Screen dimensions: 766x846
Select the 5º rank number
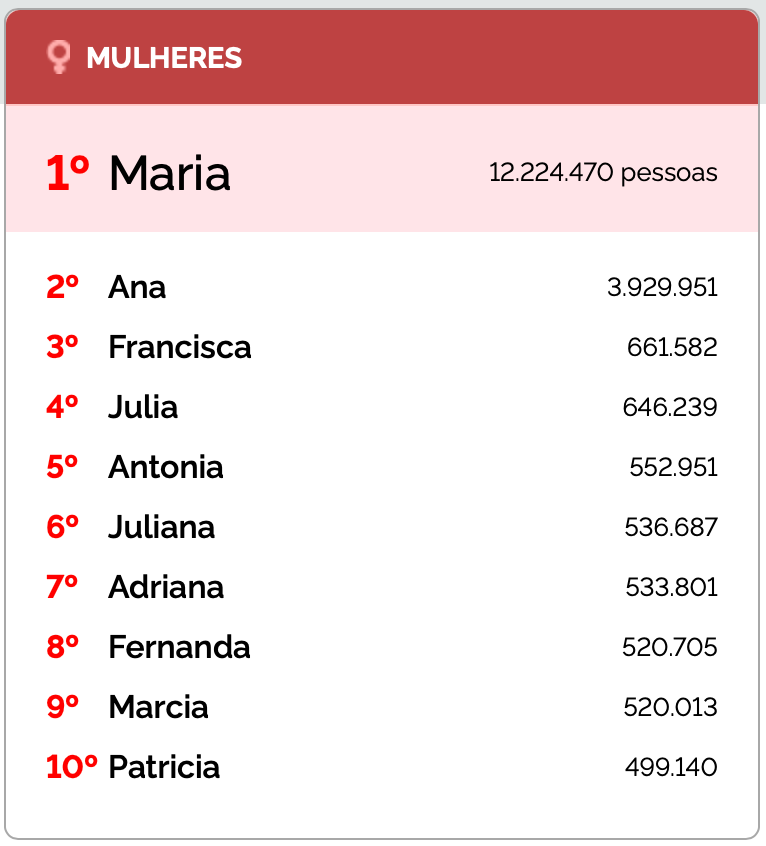[x=62, y=468]
